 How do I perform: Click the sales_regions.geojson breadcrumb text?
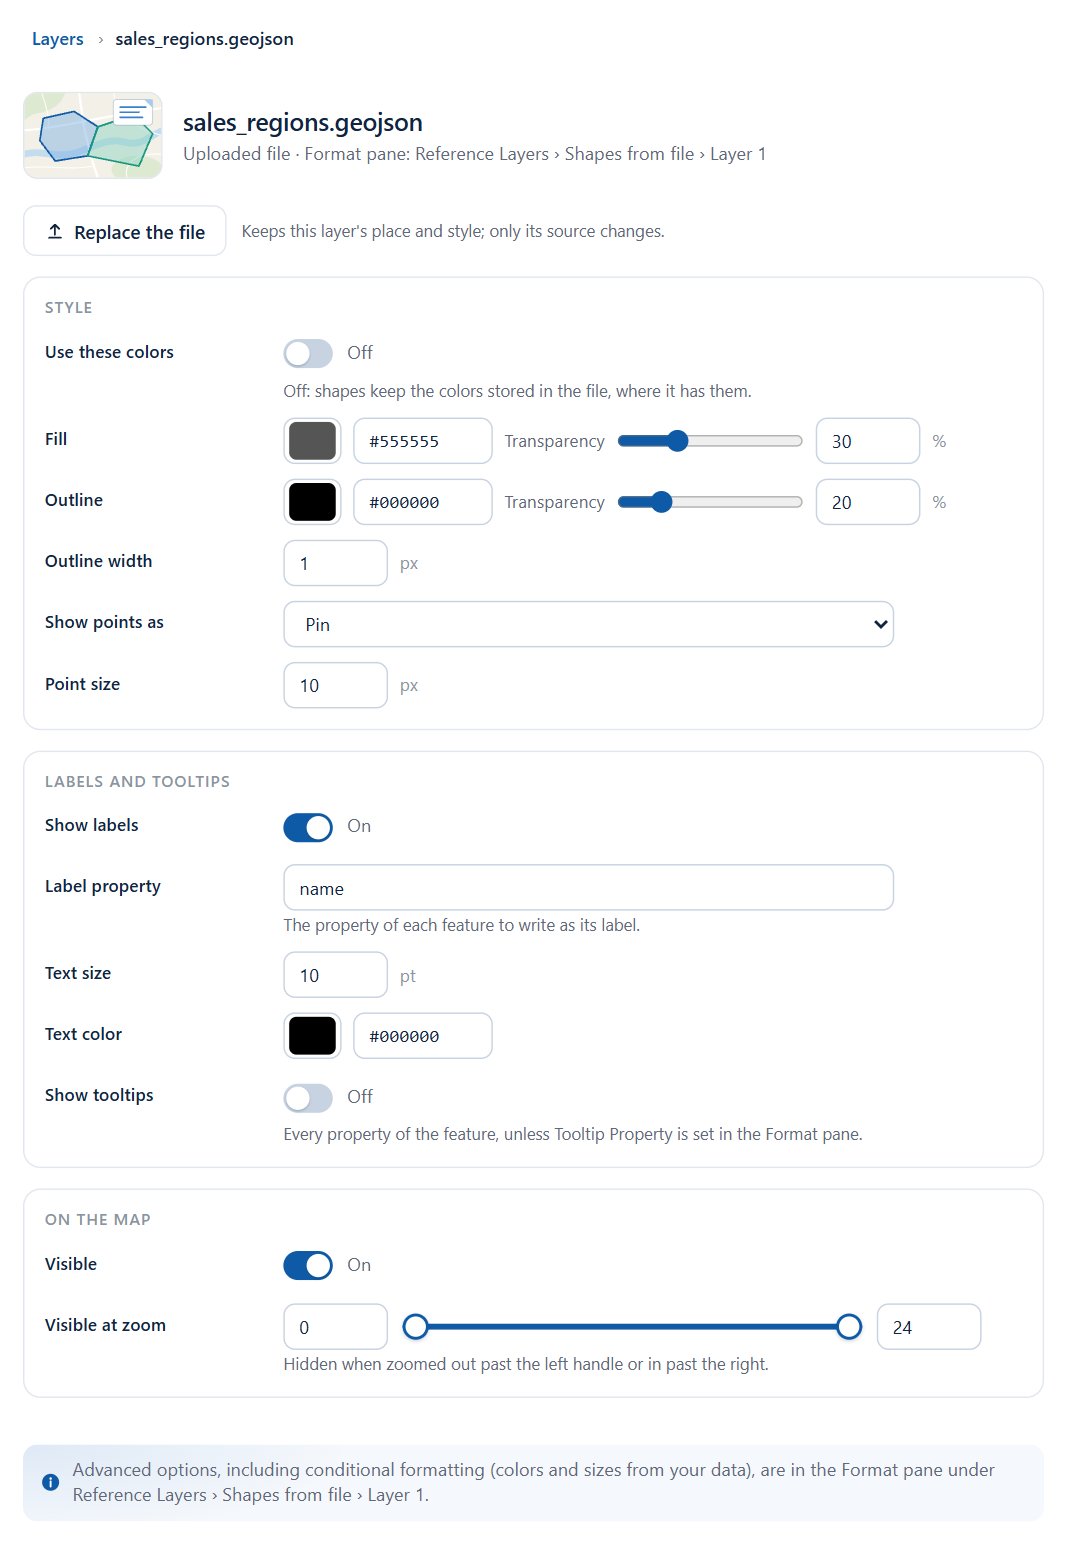point(204,39)
